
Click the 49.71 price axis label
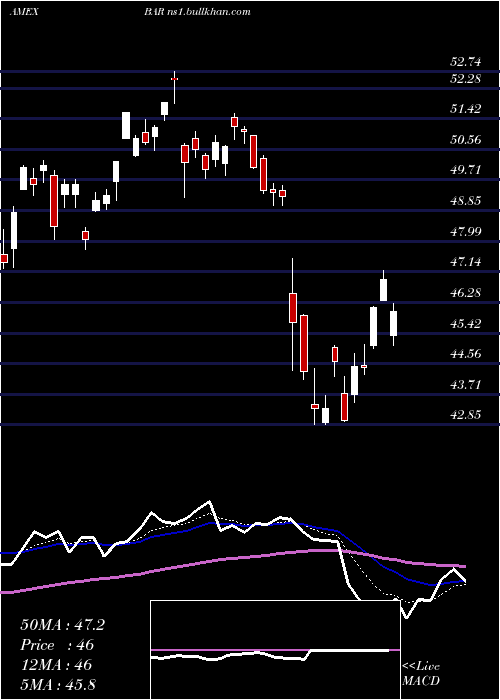pos(466,170)
